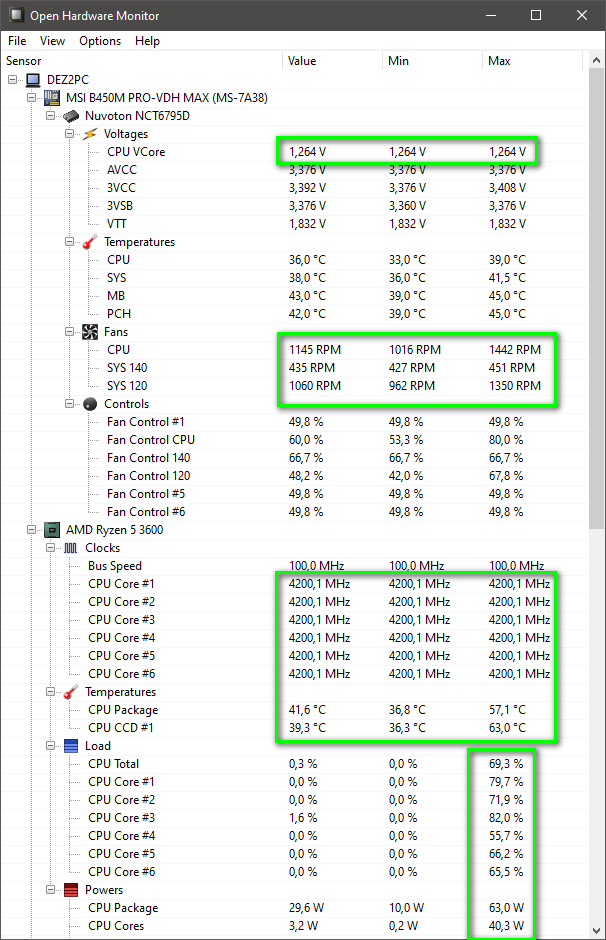Click the Max column header
This screenshot has width=606, height=940.
532,61
